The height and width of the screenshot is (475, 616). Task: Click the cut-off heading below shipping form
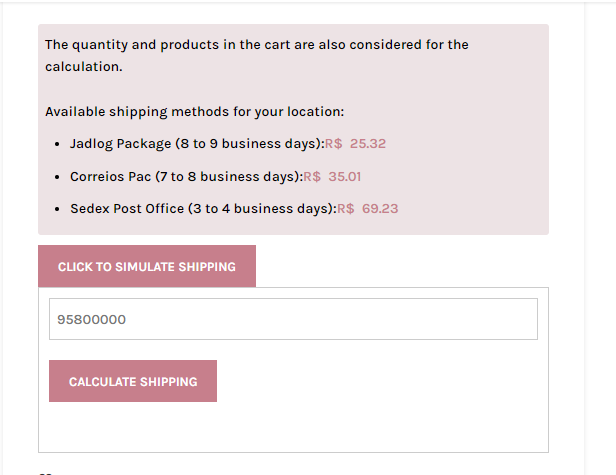click(x=46, y=473)
